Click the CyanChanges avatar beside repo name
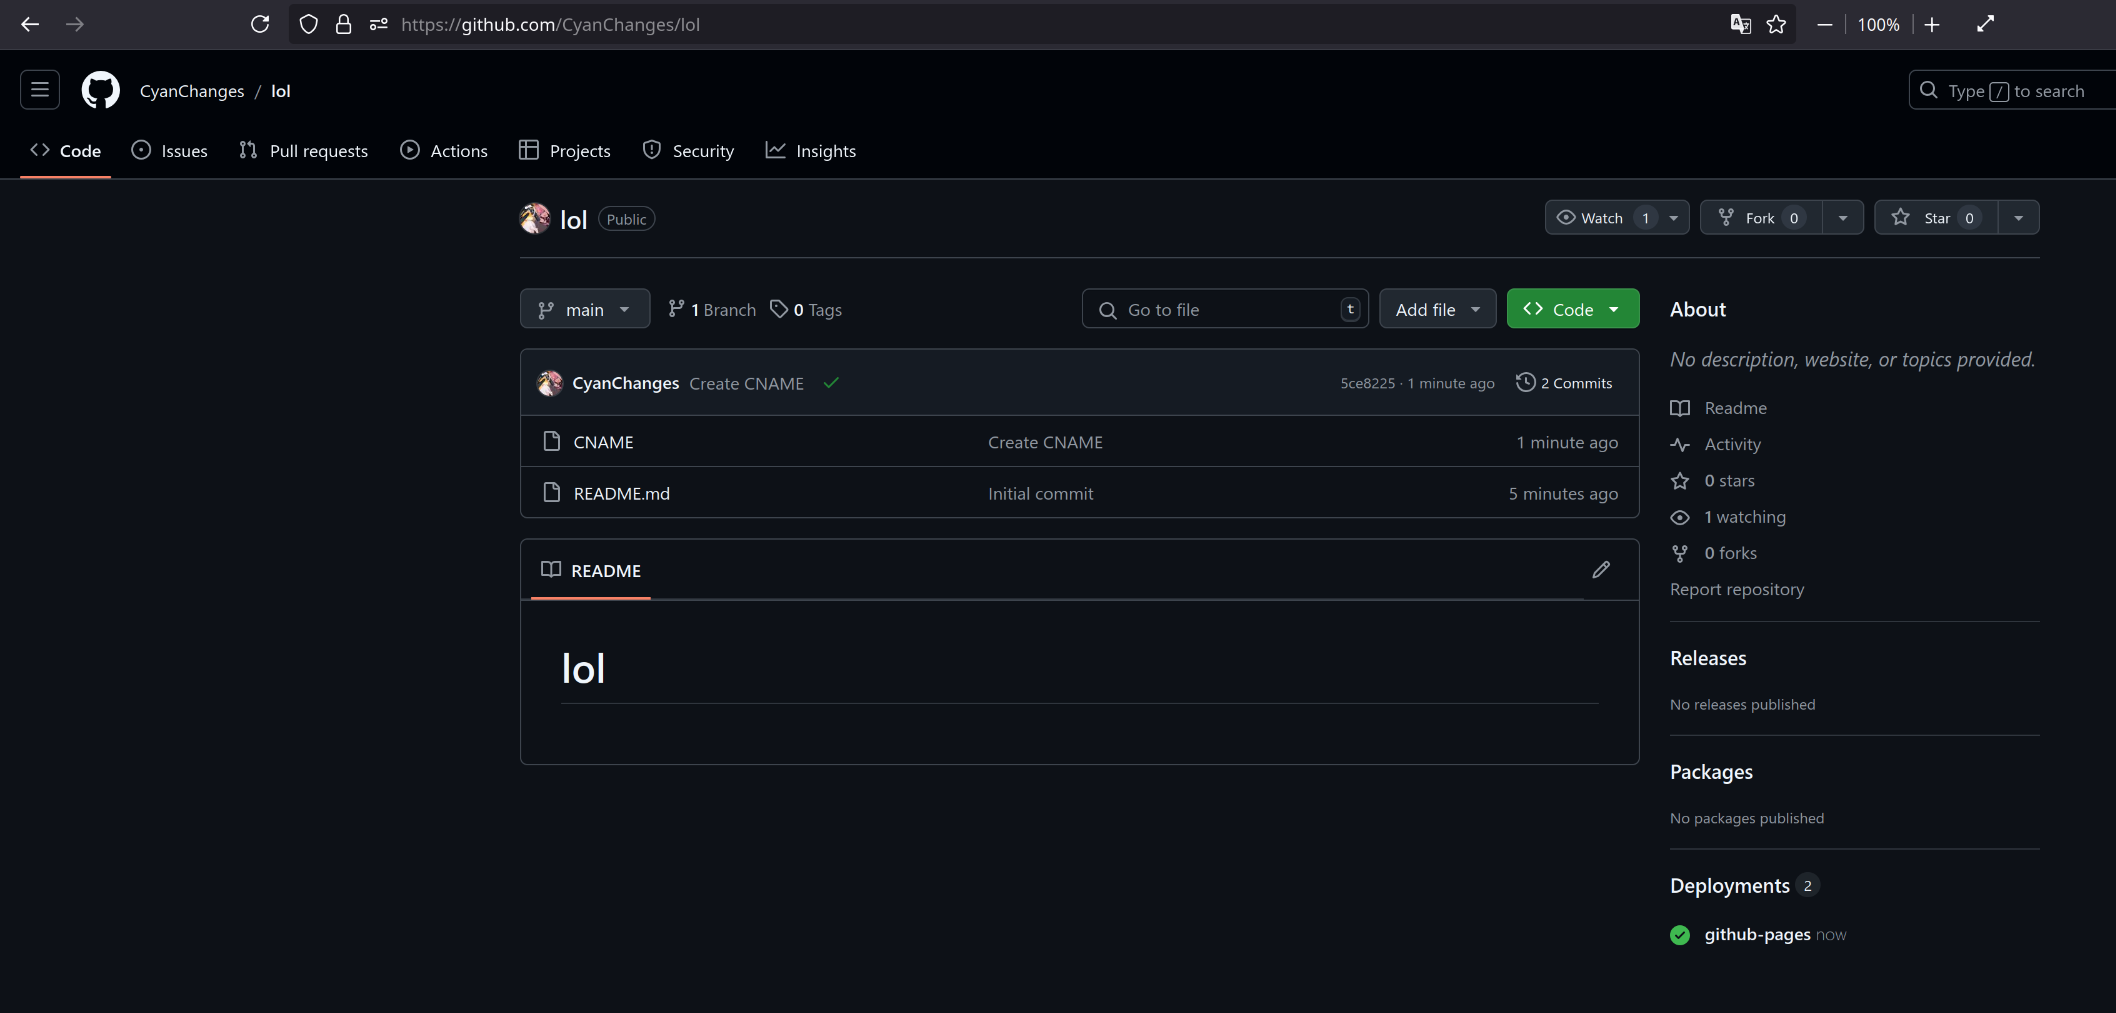 pos(535,219)
